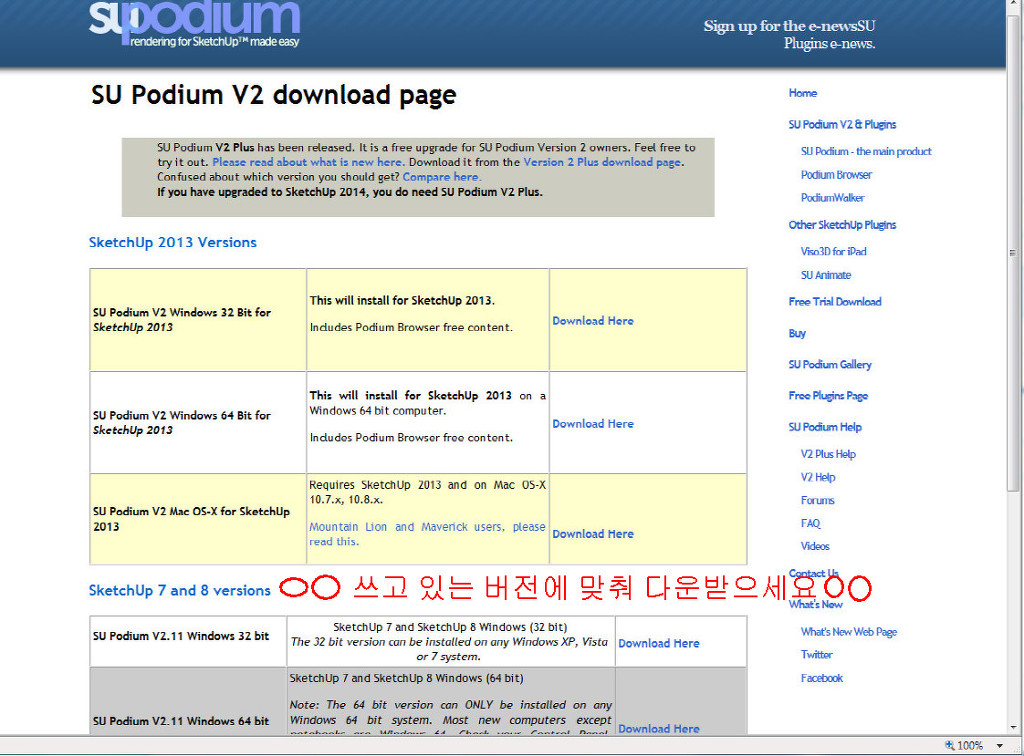1024x756 pixels.
Task: Open the e-news sign up link
Action: click(x=789, y=35)
